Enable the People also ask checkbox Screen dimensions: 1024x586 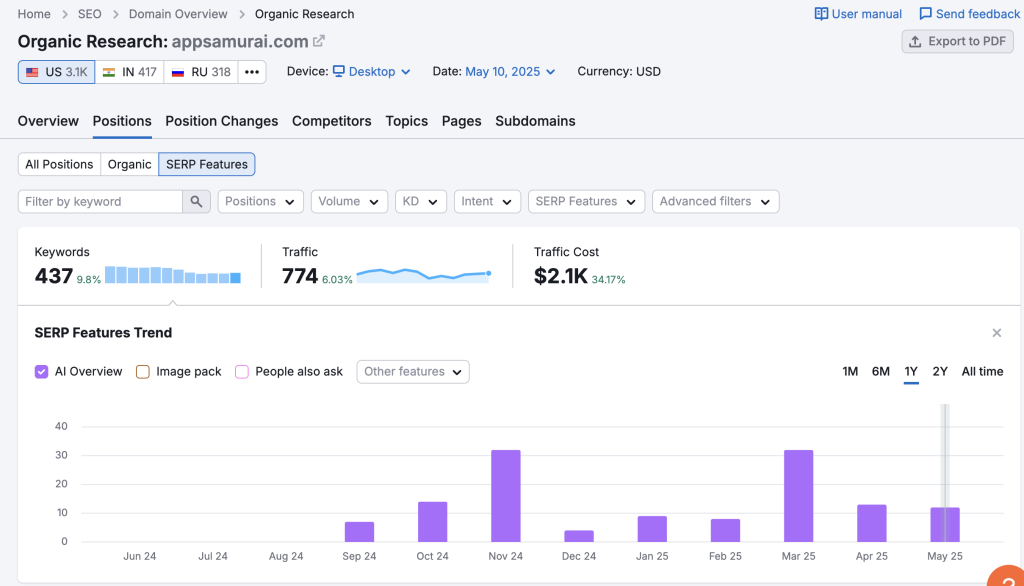242,372
